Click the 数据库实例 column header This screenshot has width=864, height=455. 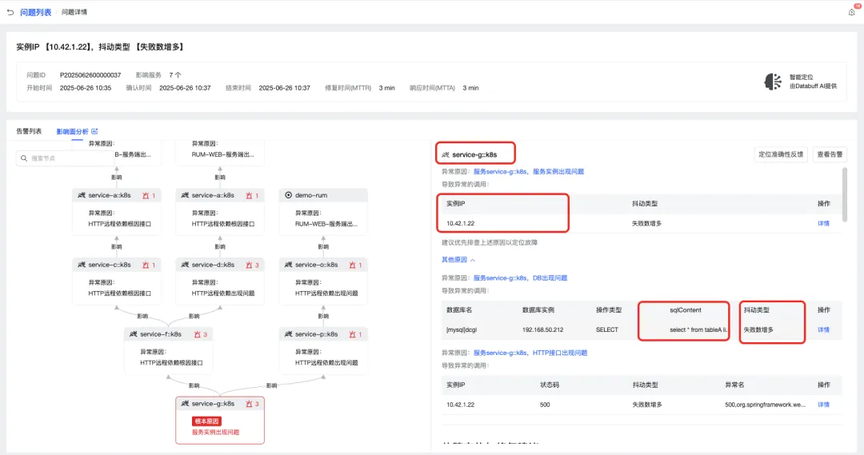click(538, 310)
